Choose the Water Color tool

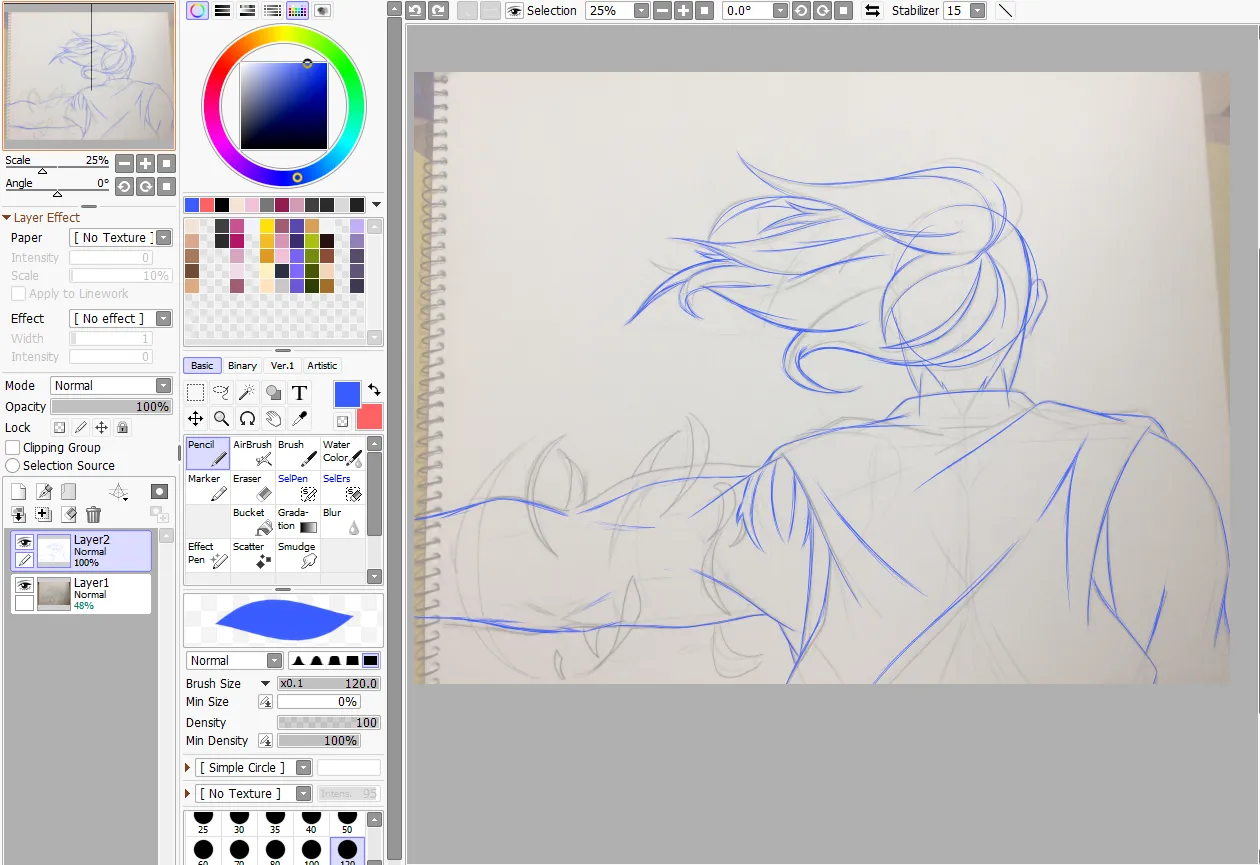coord(343,453)
